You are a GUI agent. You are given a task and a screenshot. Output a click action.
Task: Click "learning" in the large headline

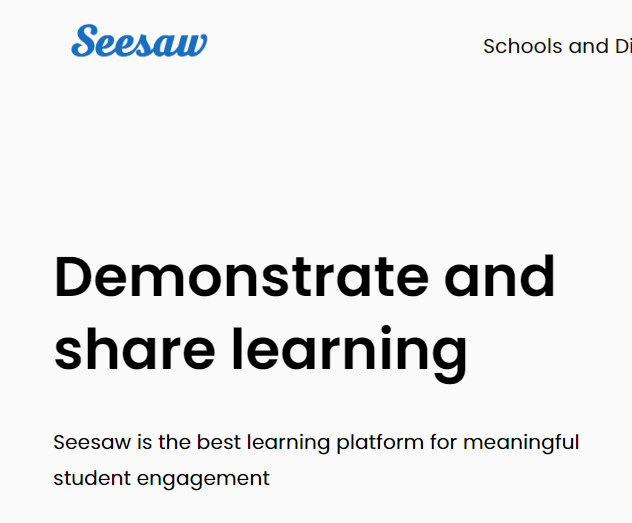tap(349, 351)
